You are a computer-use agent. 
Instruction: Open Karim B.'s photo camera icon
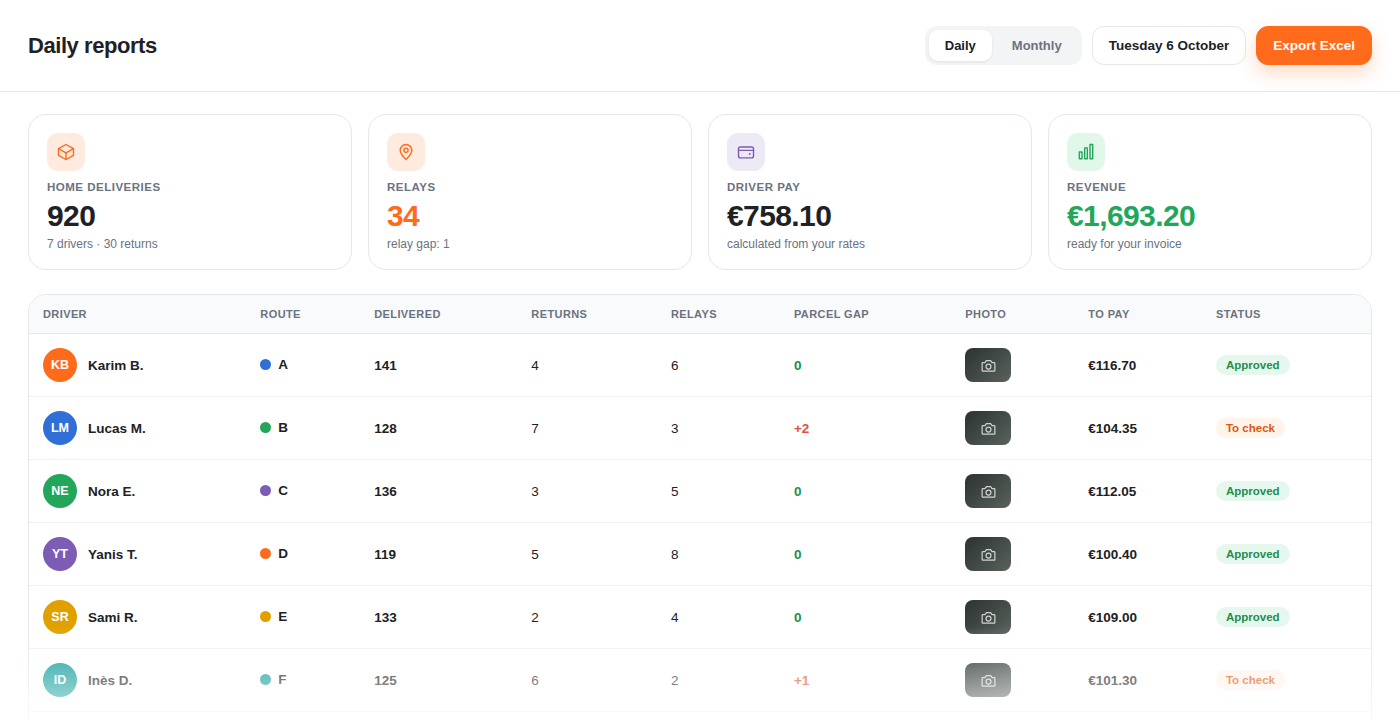pos(988,365)
